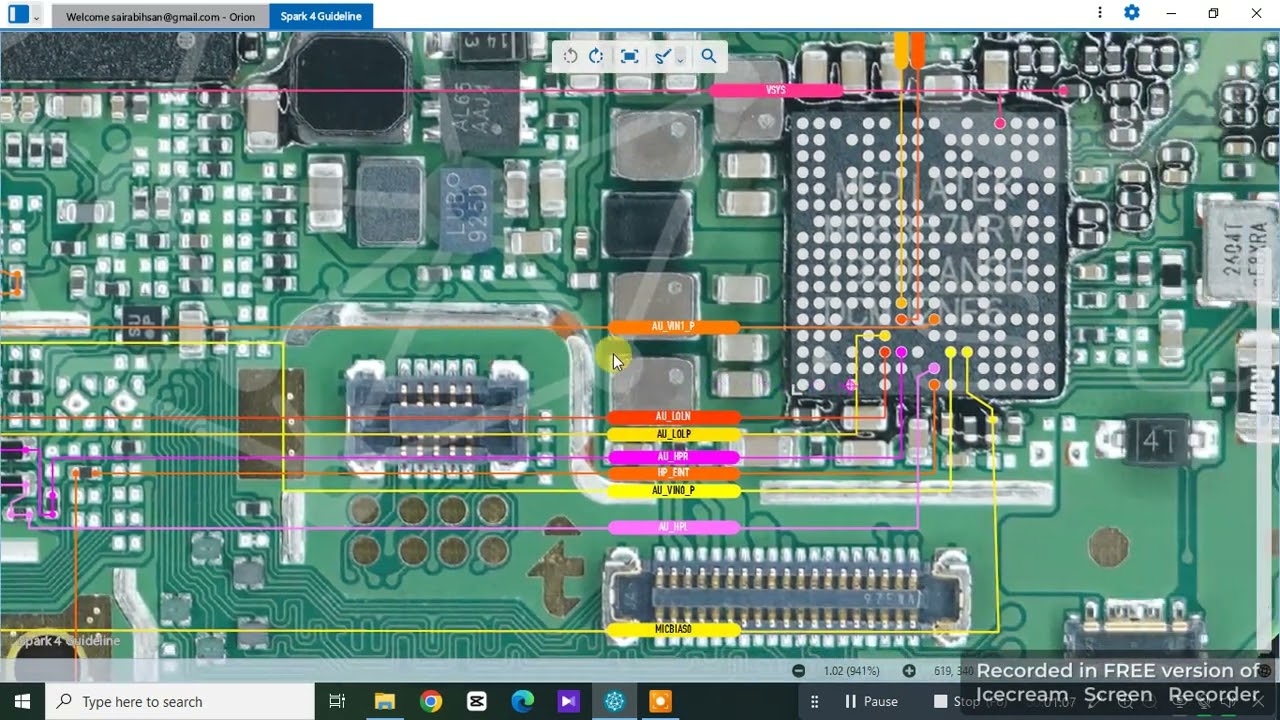Select the Spark 4 Guideline tab

pos(321,16)
